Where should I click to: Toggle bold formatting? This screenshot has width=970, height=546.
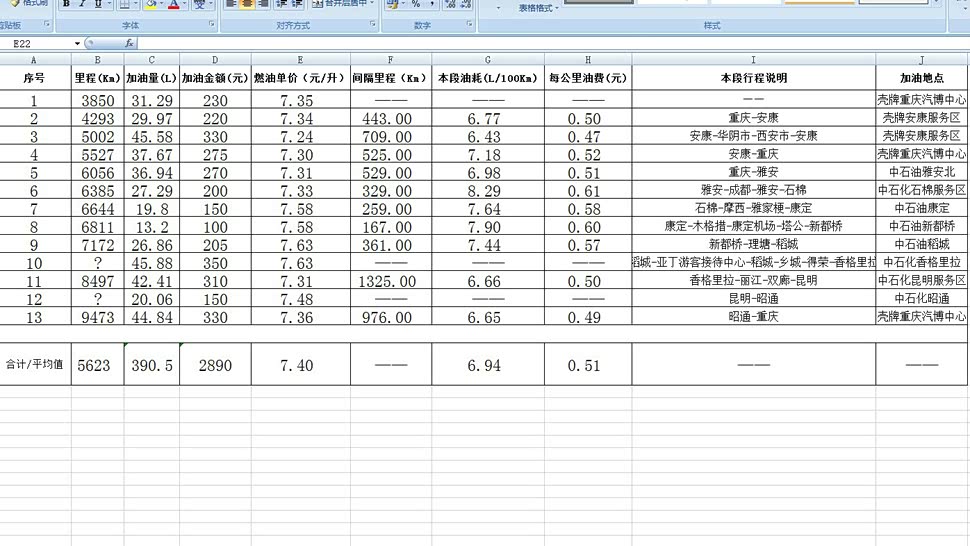click(67, 4)
